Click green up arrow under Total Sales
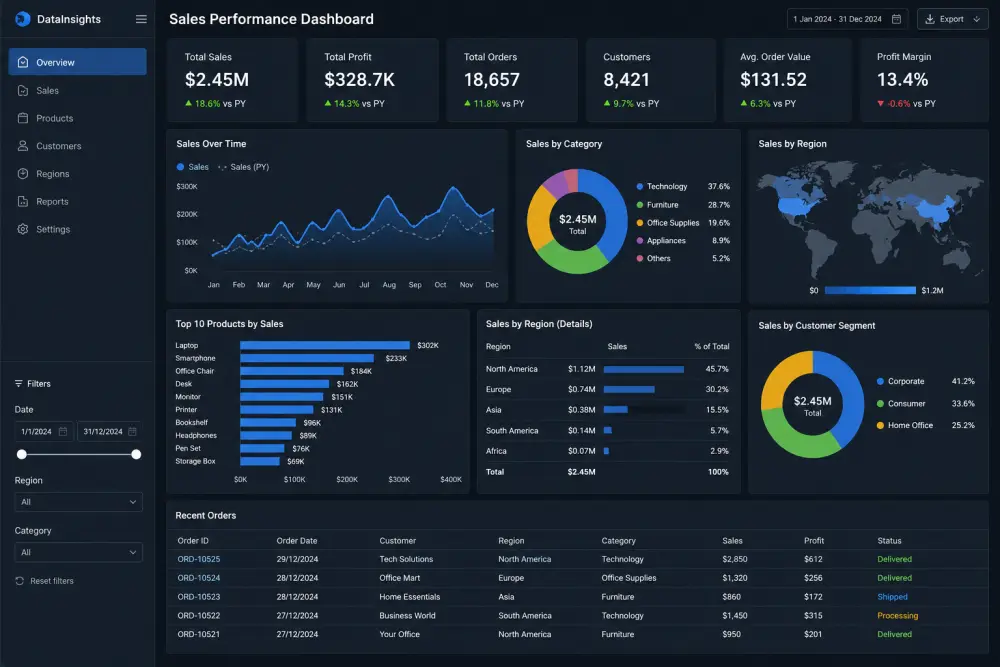This screenshot has height=667, width=1000. [x=188, y=103]
